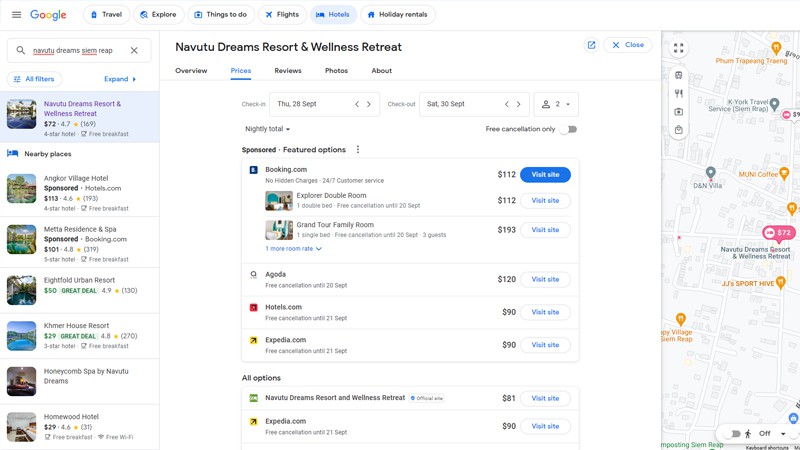Go to next check-in date
This screenshot has width=800, height=450.
click(369, 104)
